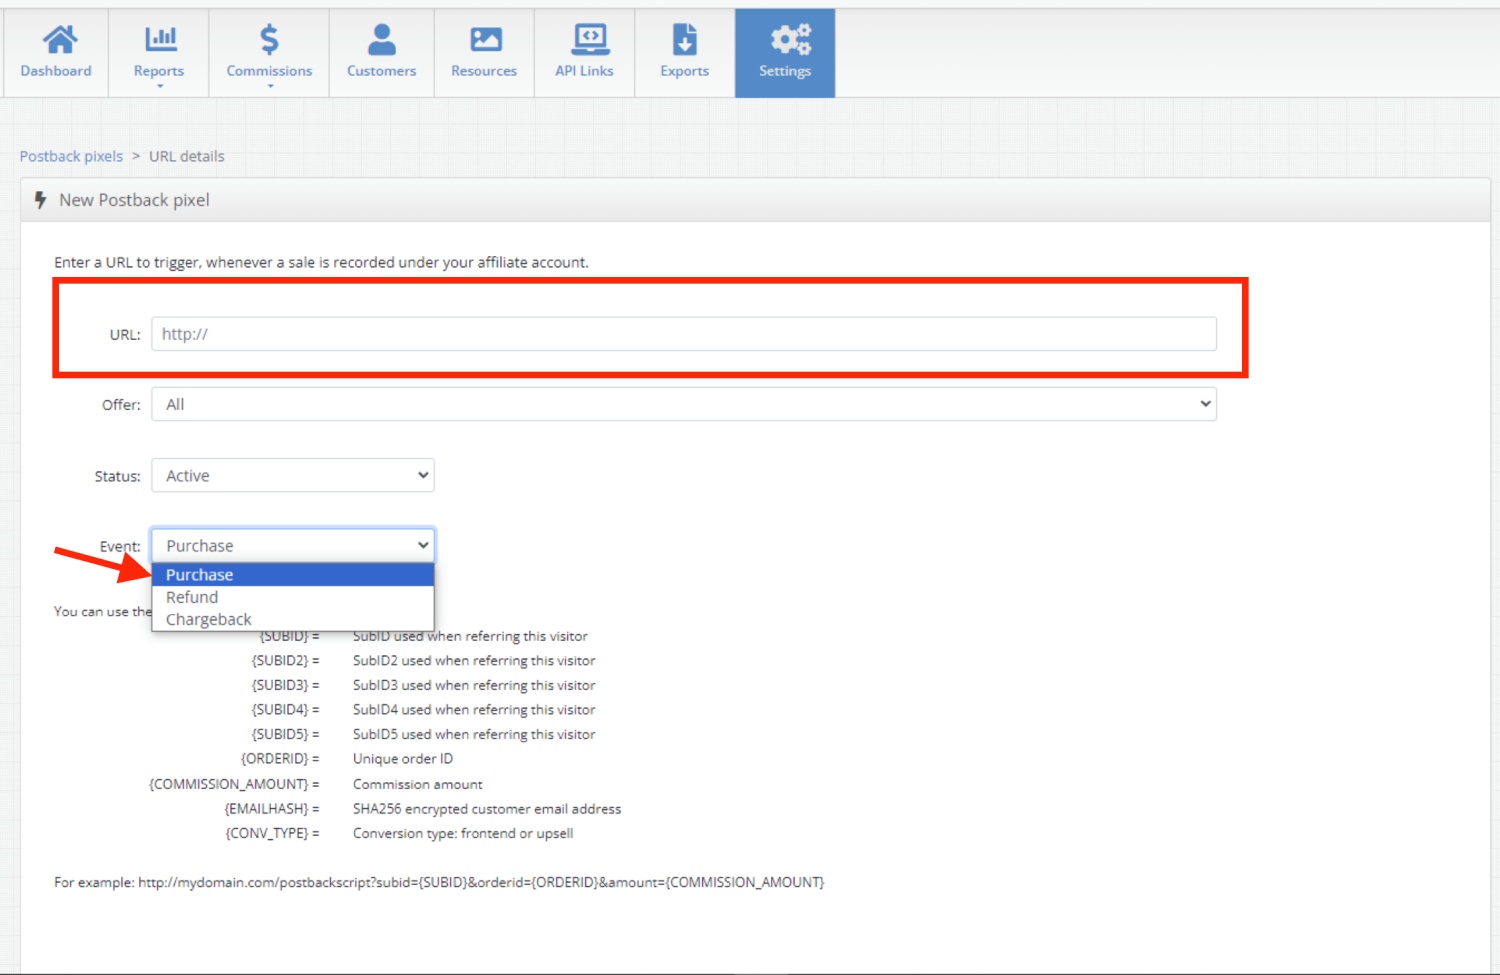1500x975 pixels.
Task: Click the URL details breadcrumb text
Action: (x=187, y=156)
